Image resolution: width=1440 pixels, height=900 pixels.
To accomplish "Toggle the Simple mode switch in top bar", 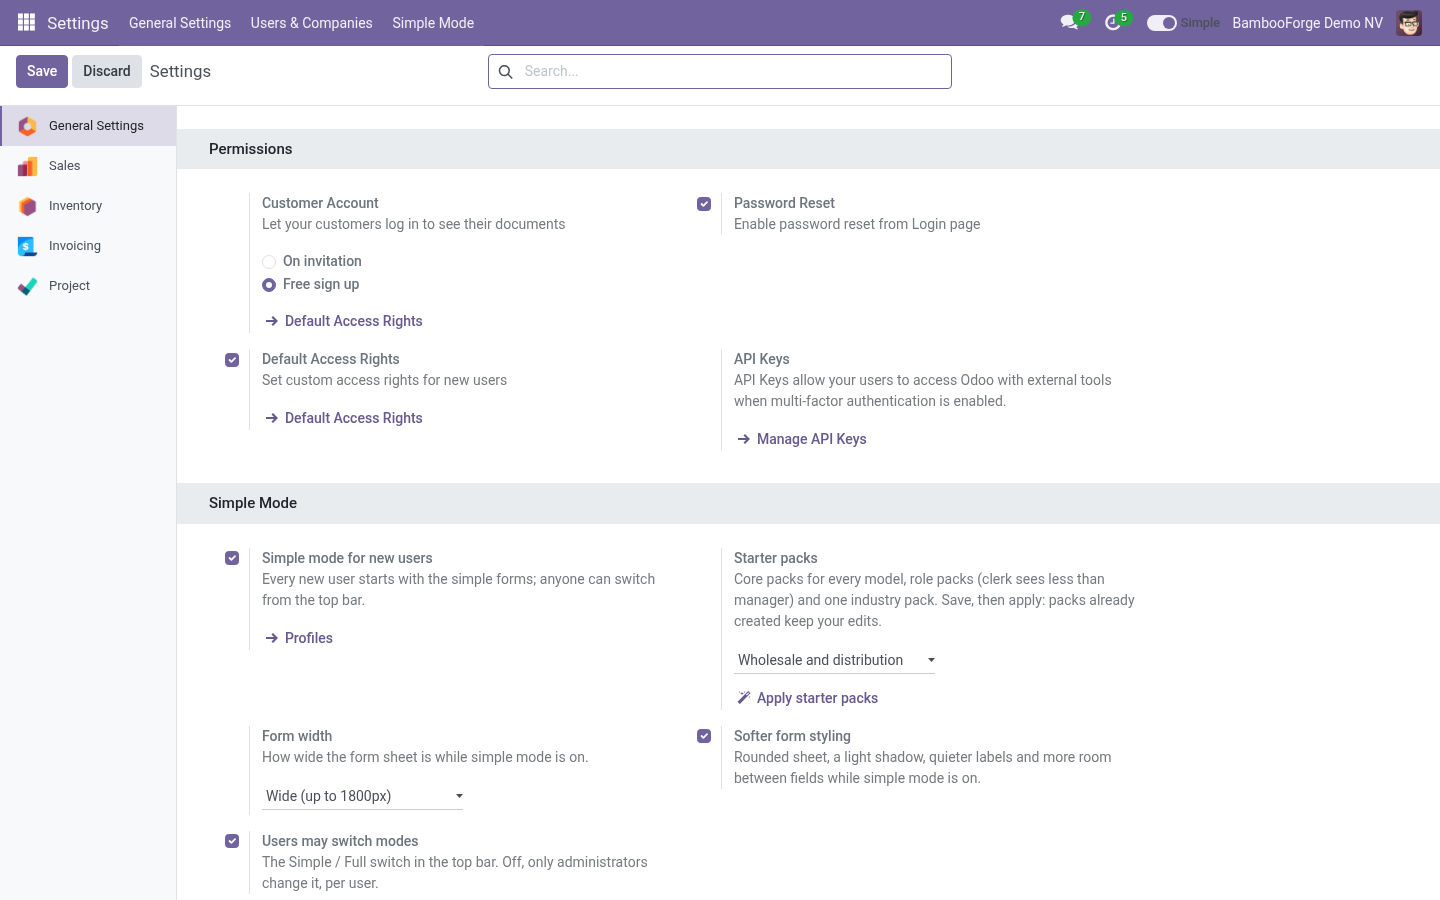I will click(x=1161, y=23).
